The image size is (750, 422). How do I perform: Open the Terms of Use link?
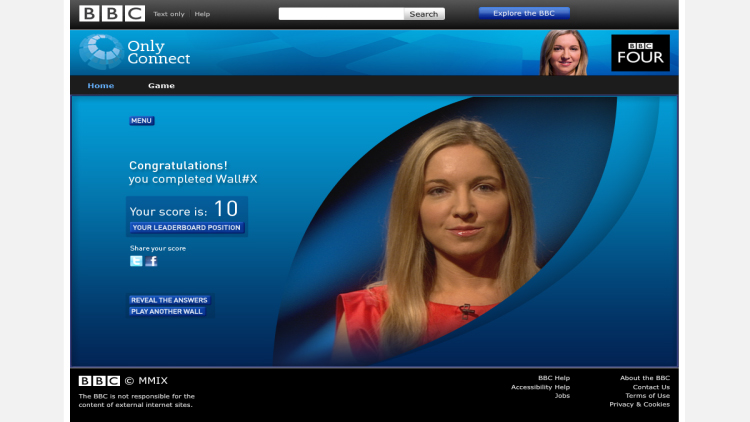click(x=648, y=396)
